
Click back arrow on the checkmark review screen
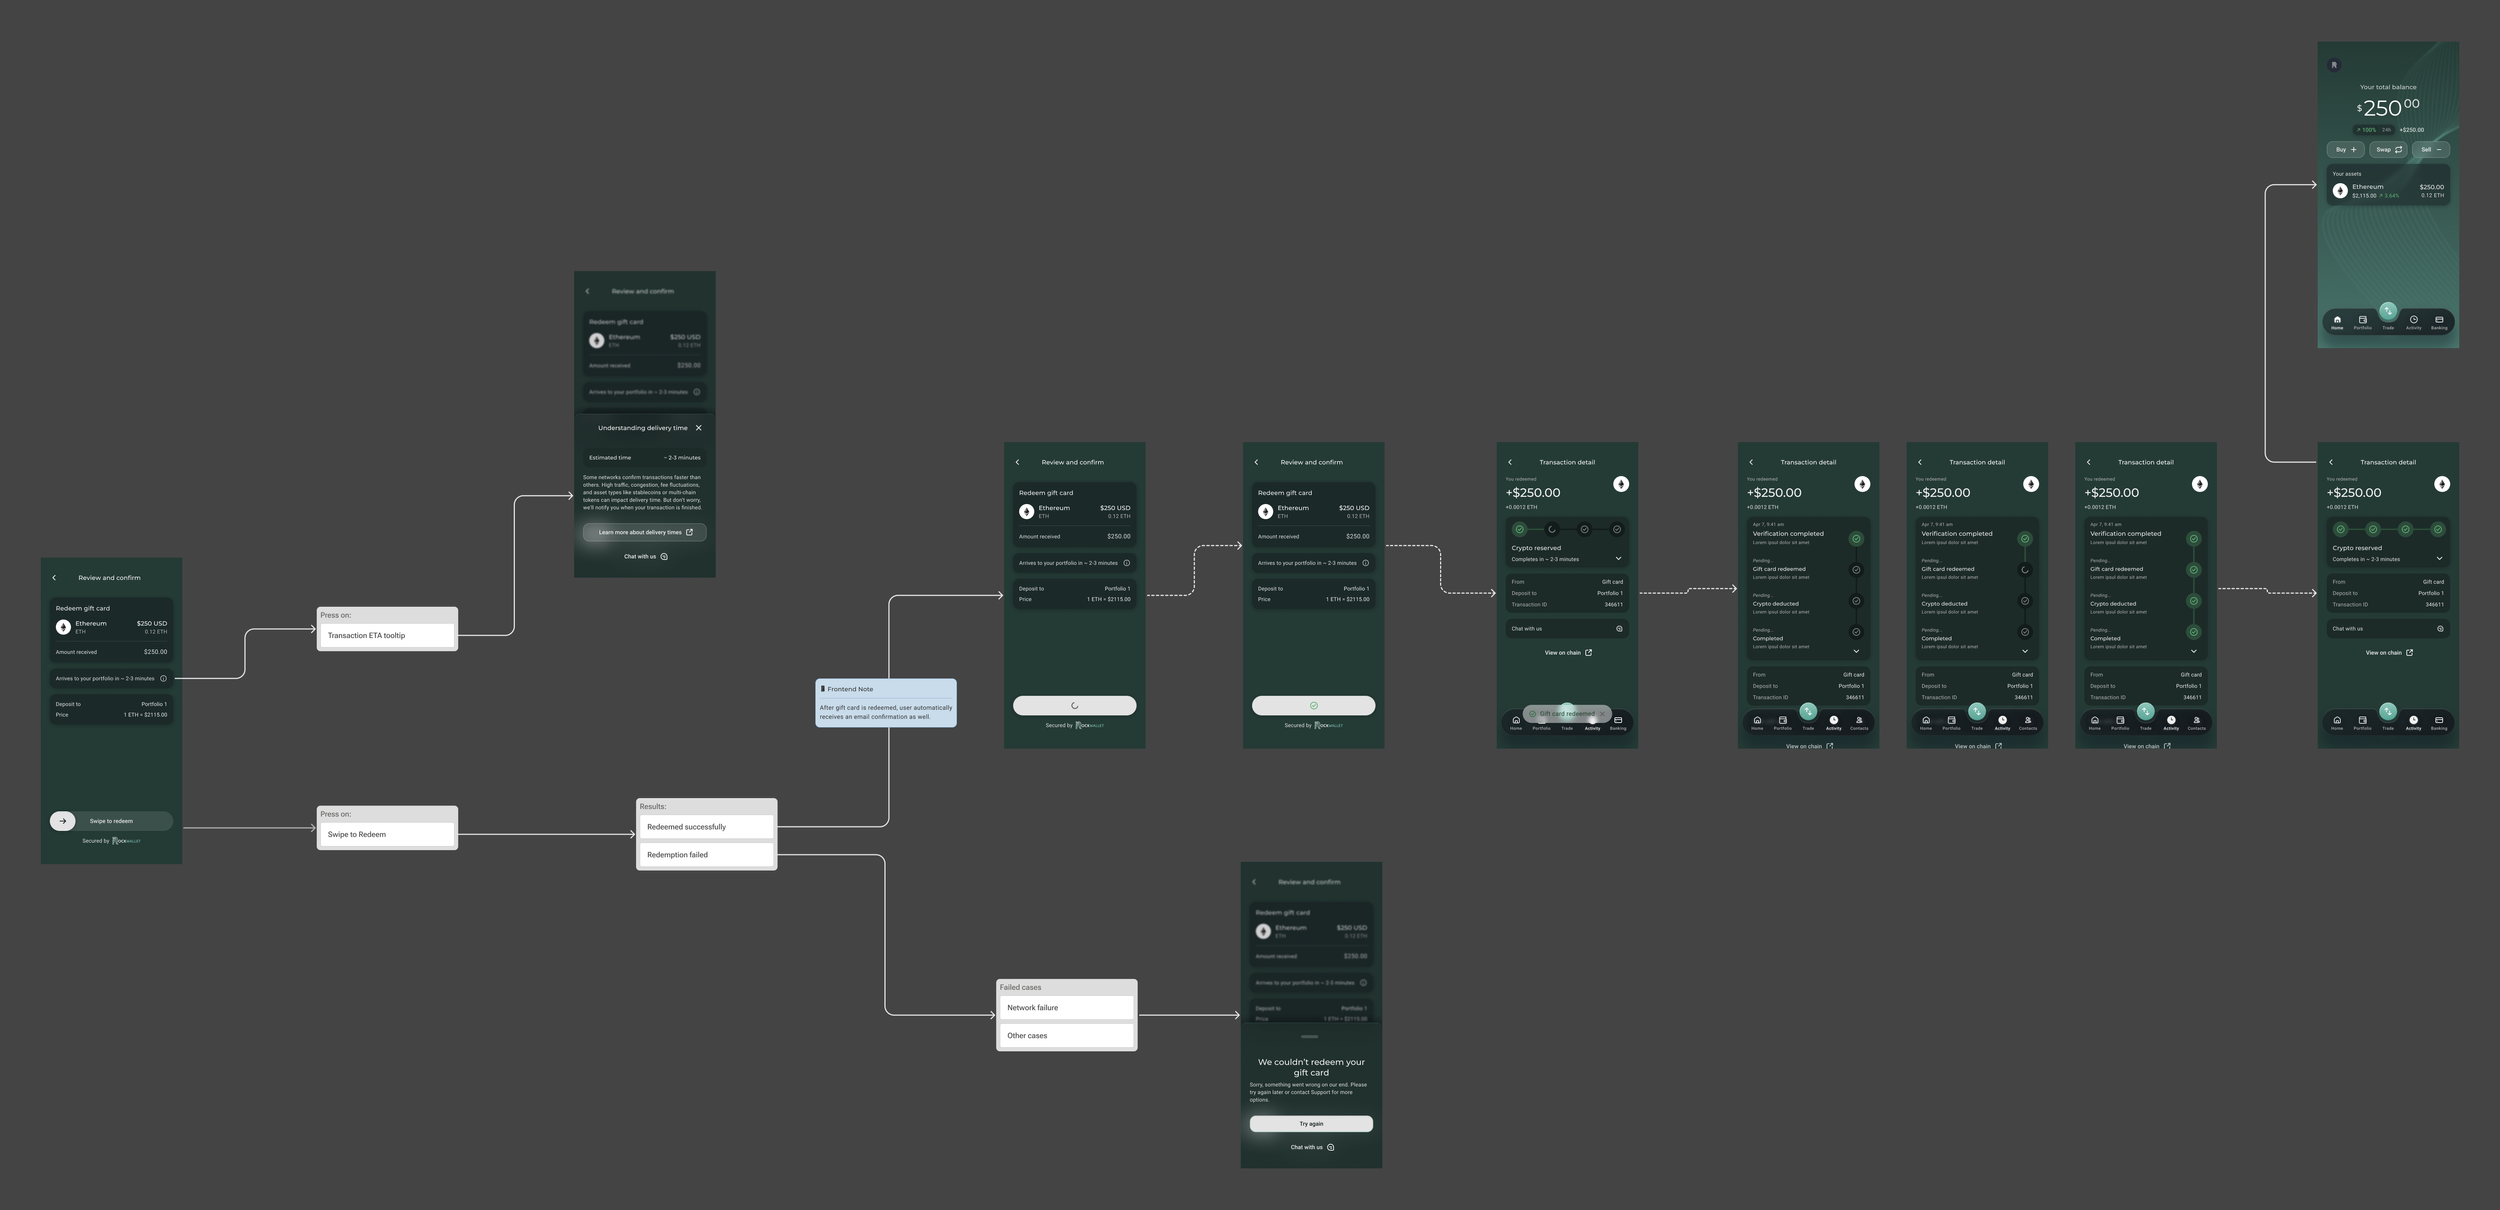1257,463
